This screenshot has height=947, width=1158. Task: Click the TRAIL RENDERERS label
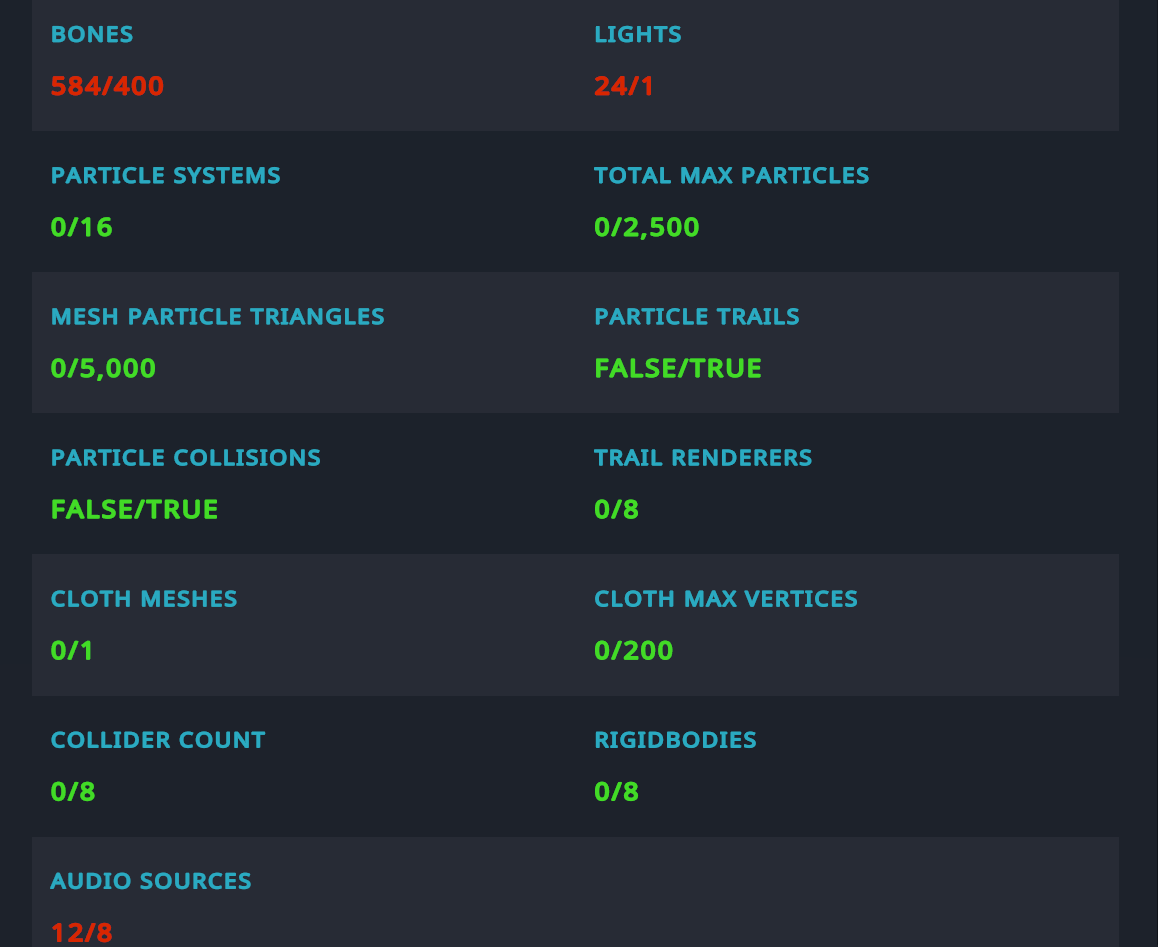703,457
